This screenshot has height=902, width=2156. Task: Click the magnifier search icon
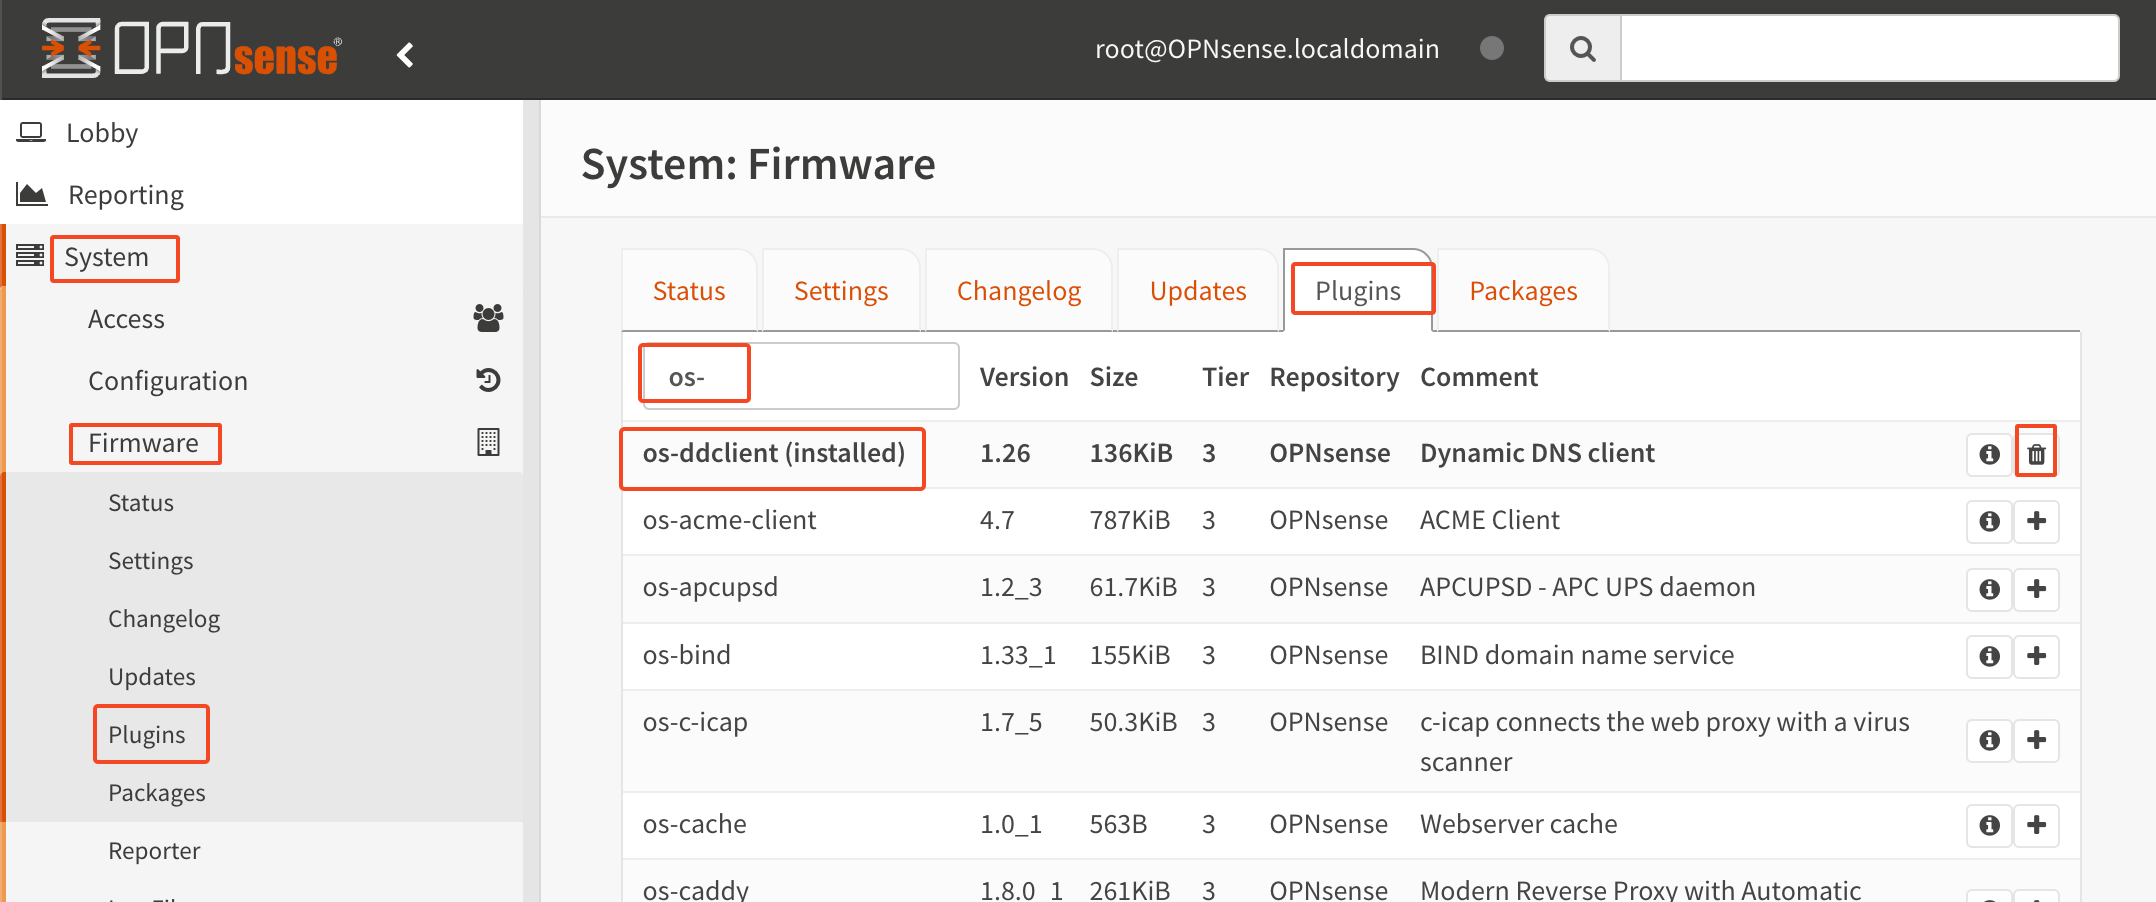(x=1582, y=48)
